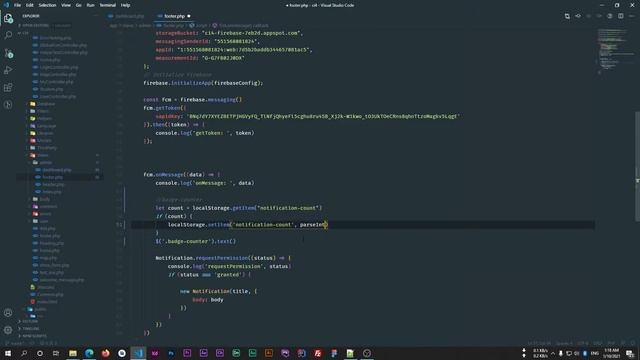Click the editor vertical scrollbar
Viewport: 640px width, 360px height.
click(637, 167)
